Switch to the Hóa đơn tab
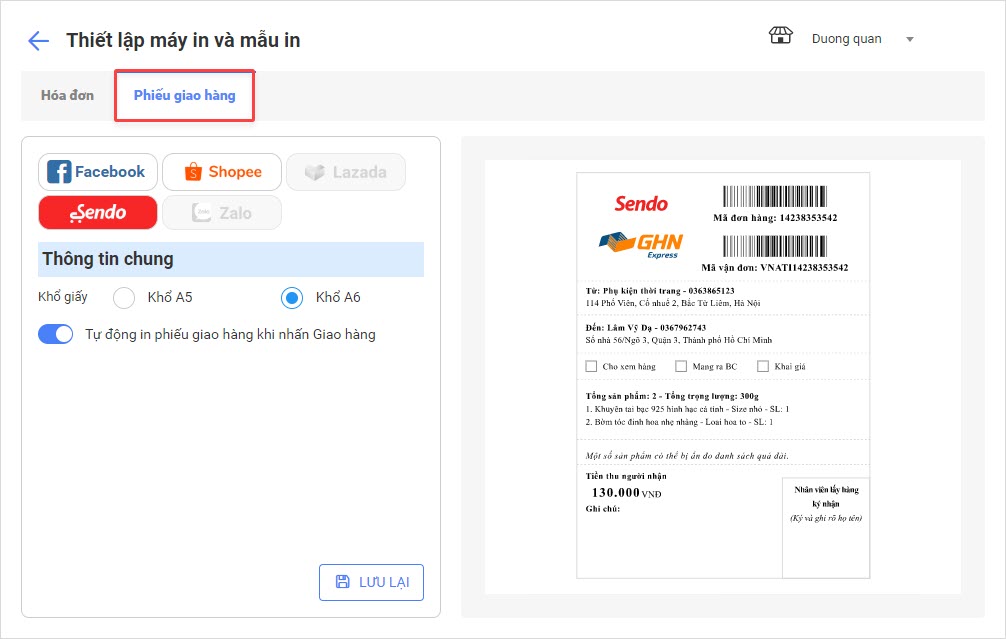1006x639 pixels. pos(67,96)
